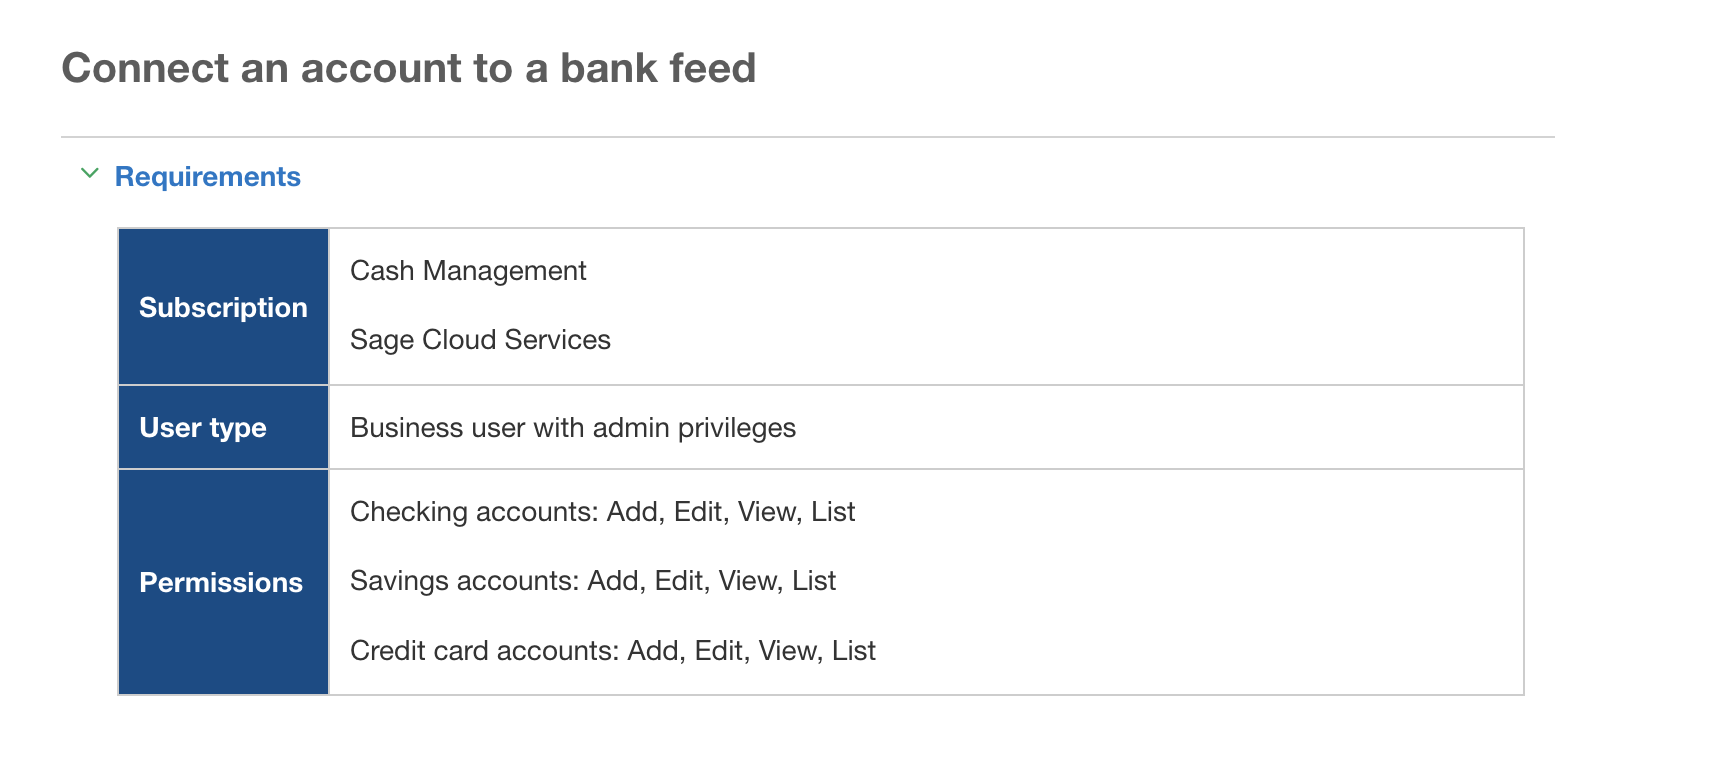Viewport: 1712px width, 764px height.
Task: Select the page title Connect an account to a bank feed
Action: [408, 68]
